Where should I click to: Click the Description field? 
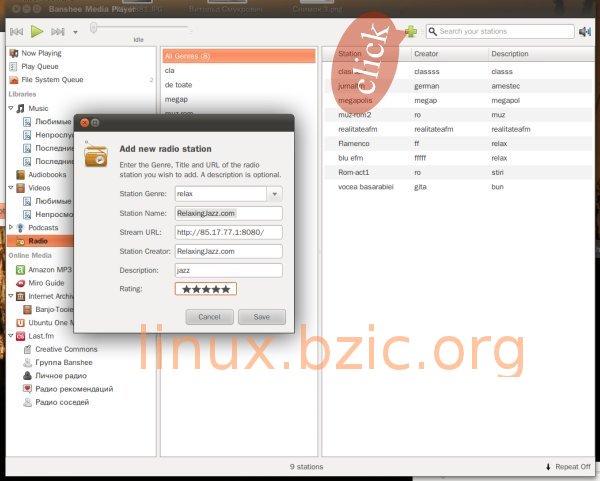[x=229, y=270]
